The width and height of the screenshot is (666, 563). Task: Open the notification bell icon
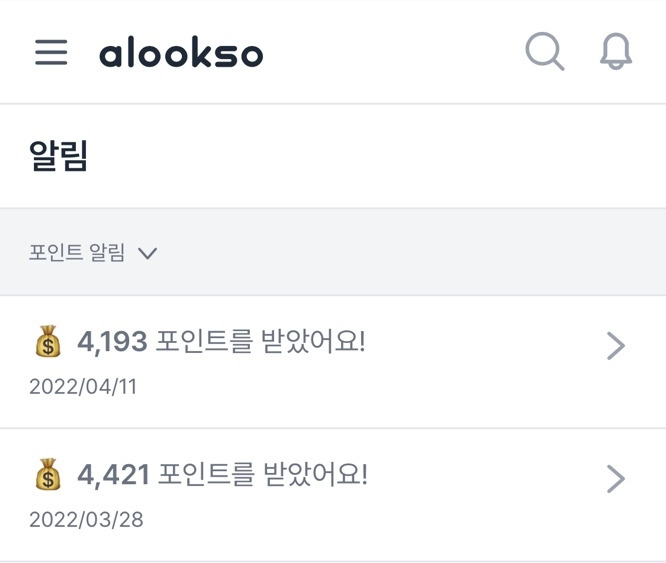click(616, 52)
